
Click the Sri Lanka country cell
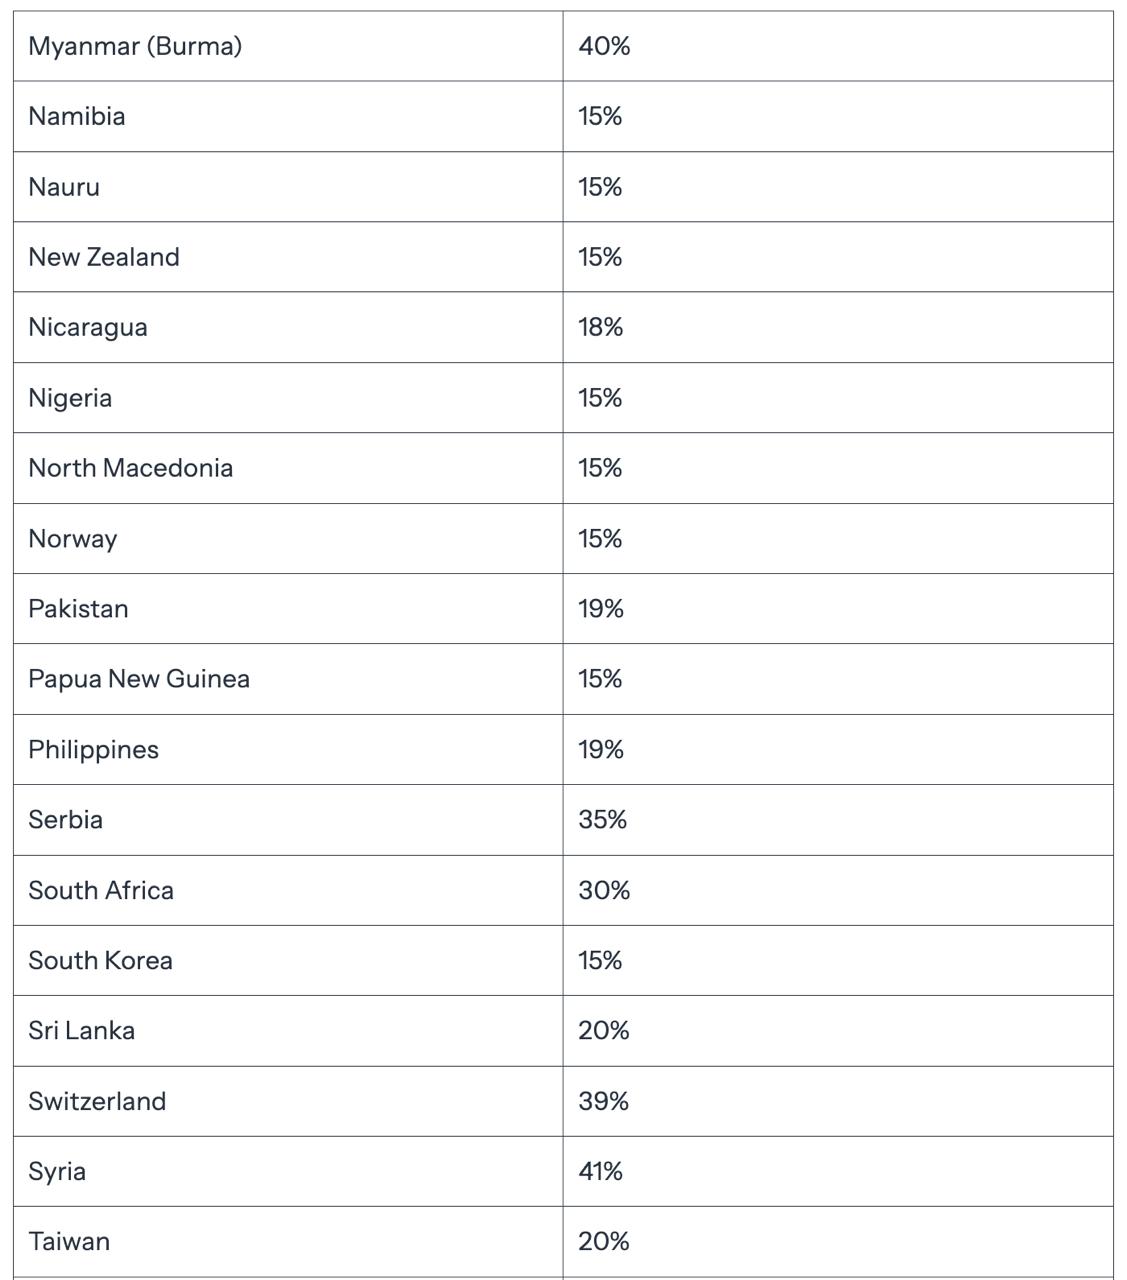coord(81,1031)
